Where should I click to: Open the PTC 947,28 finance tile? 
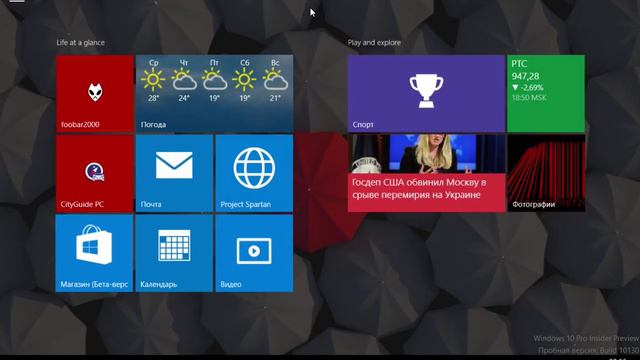coord(546,93)
